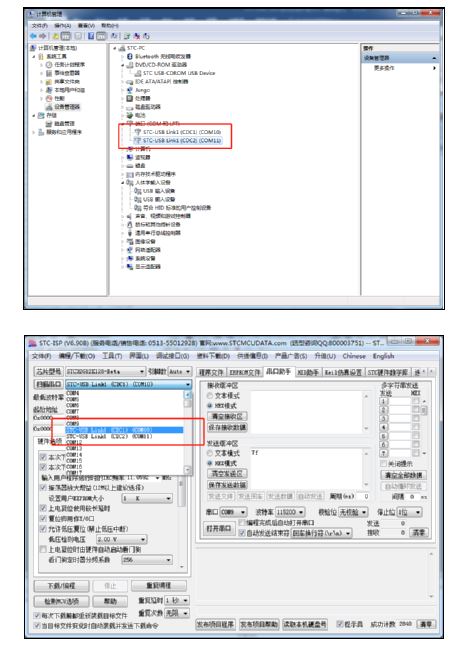Open Action menu in Computer Management
This screenshot has height=651, width=470.
click(62, 26)
